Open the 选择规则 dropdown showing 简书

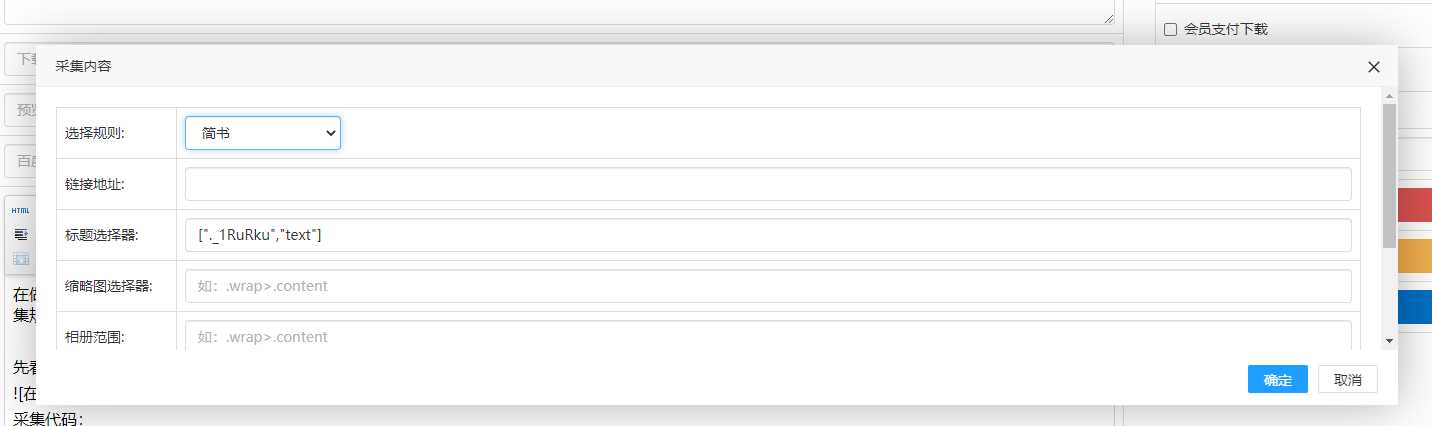pos(263,133)
